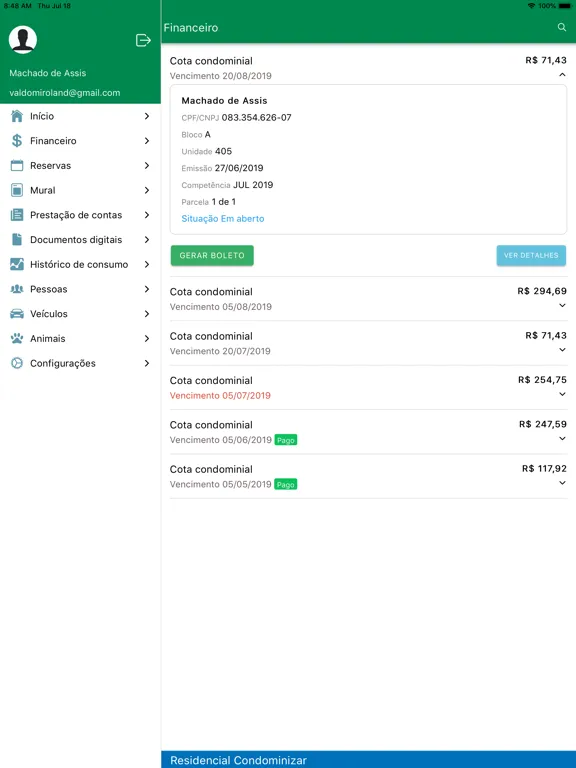The height and width of the screenshot is (768, 576).
Task: Expand the R$ 254,75 entry chevron
Action: coord(562,394)
